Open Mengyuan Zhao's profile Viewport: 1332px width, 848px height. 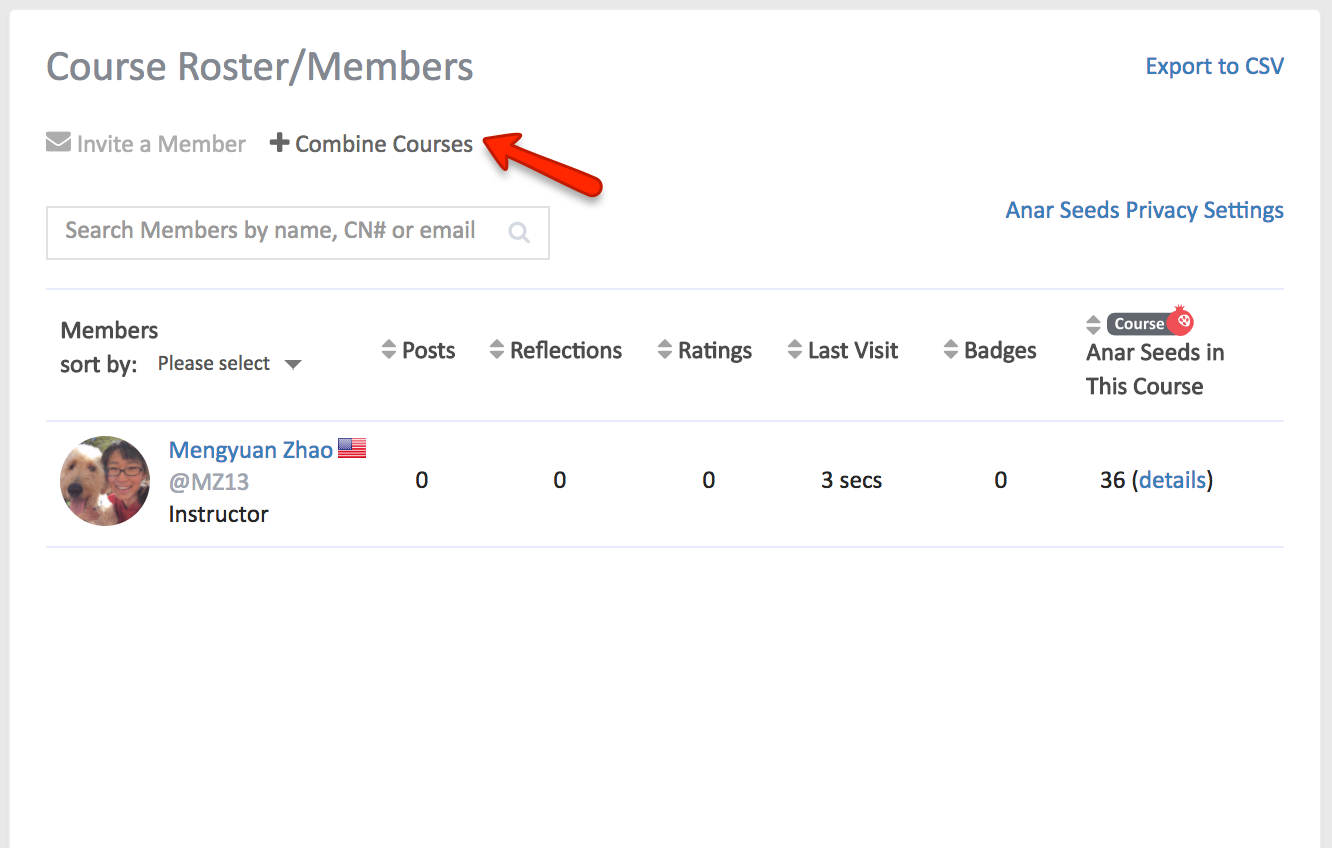[250, 449]
